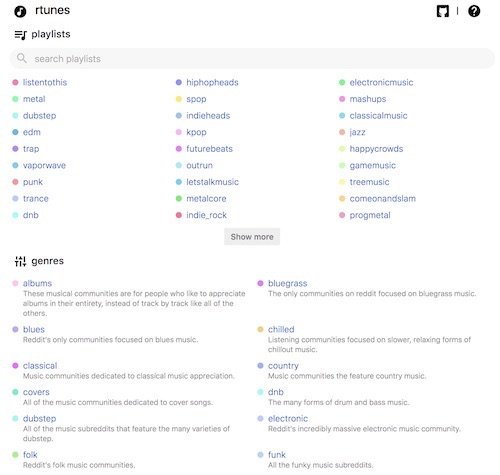Click the colored dot beside listentothis
This screenshot has height=475, width=500.
click(x=15, y=82)
